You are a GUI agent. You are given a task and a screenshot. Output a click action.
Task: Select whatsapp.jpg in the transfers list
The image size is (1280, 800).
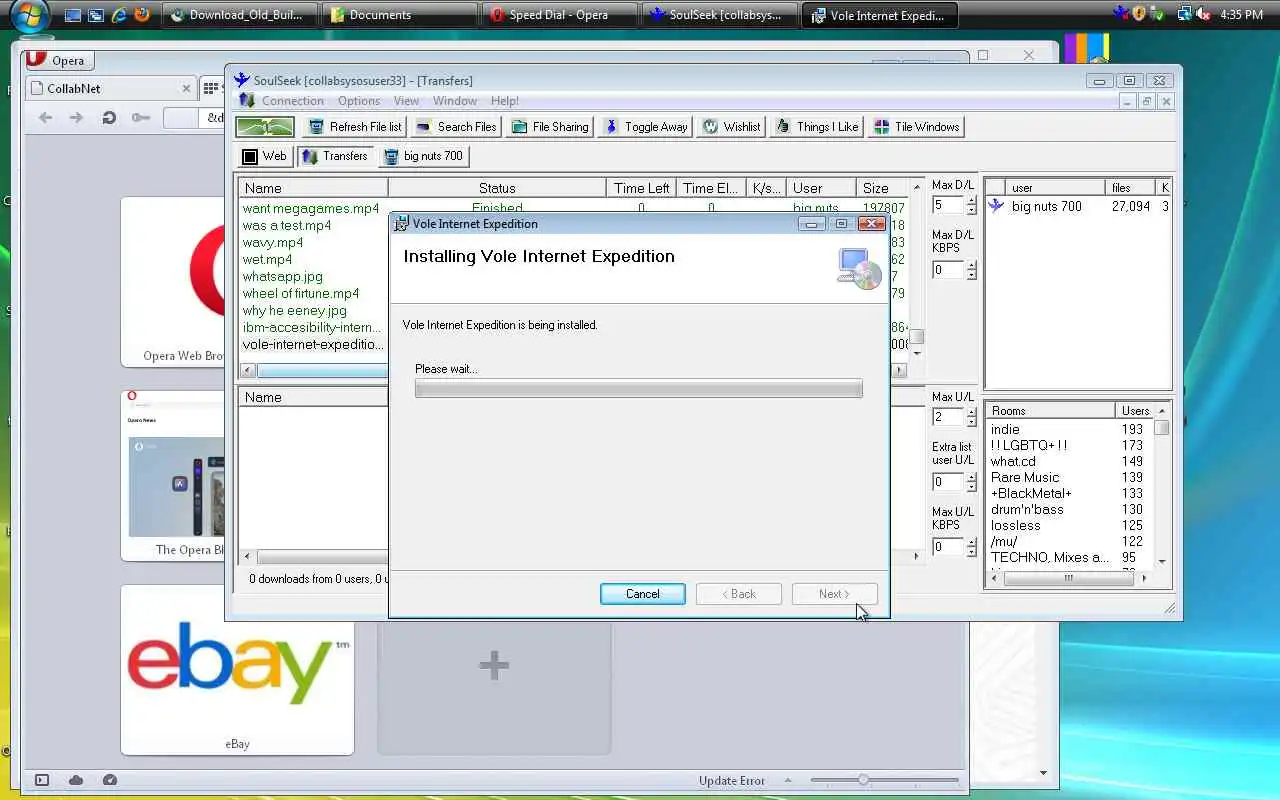tap(282, 277)
